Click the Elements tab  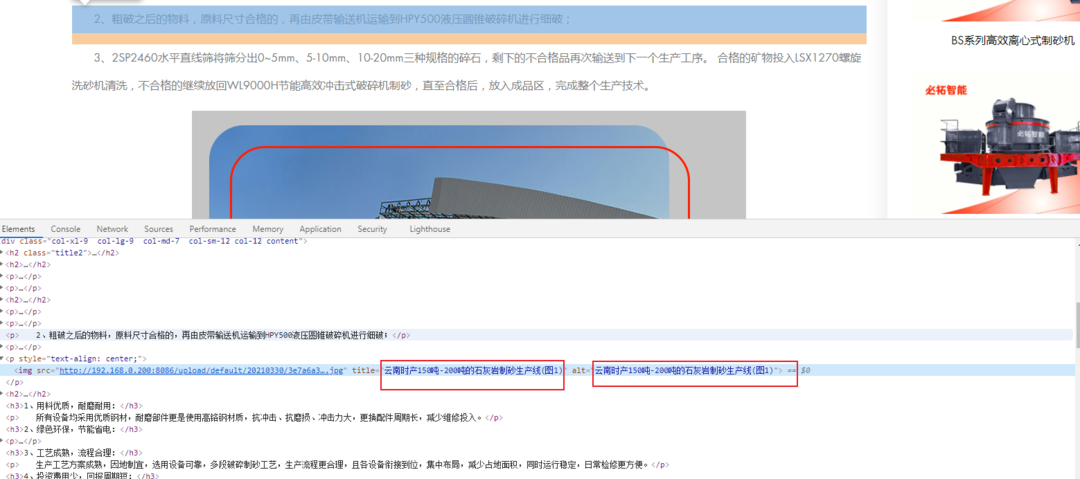point(18,229)
